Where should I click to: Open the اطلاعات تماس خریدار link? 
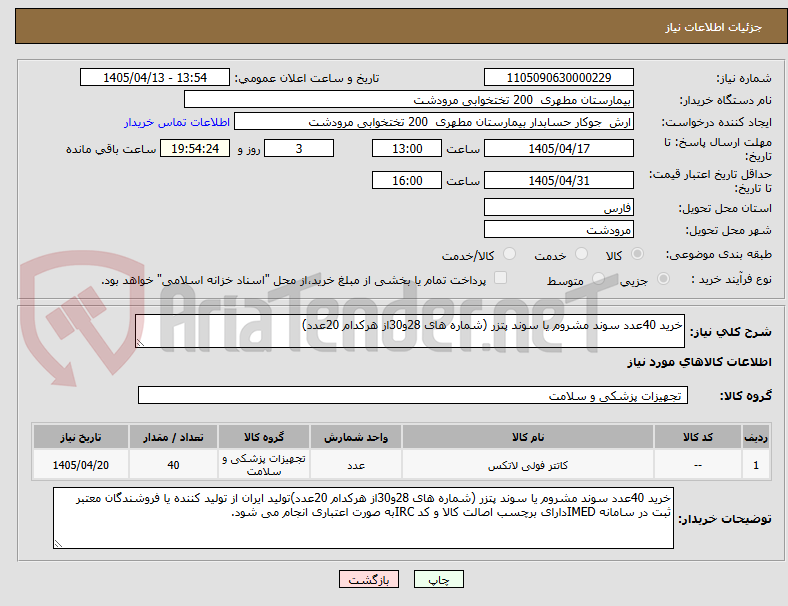(177, 122)
